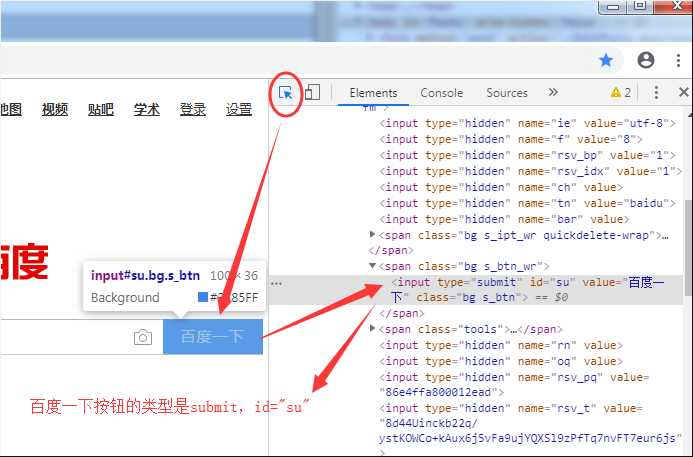Image resolution: width=693 pixels, height=457 pixels.
Task: Select the input name="ch" row
Action: pos(501,187)
